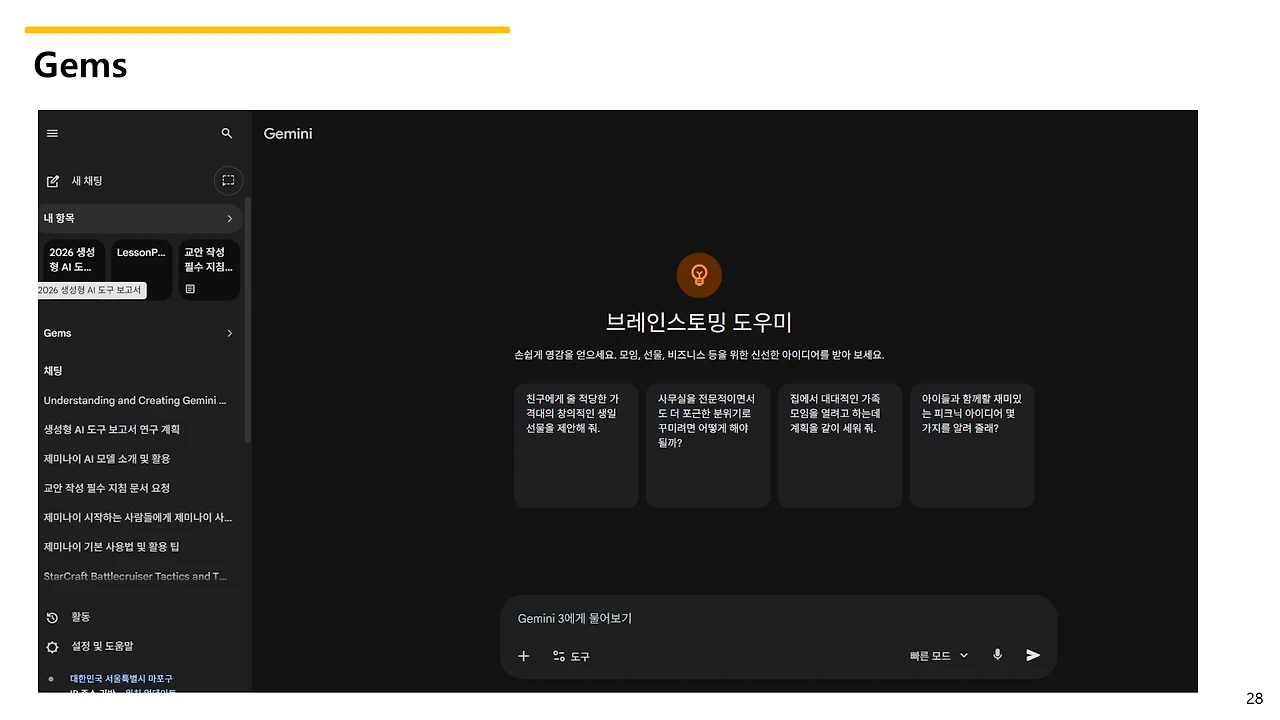The width and height of the screenshot is (1280, 720).
Task: Click the 브레인스토밍 도우미 lightbulb icon
Action: (x=699, y=275)
